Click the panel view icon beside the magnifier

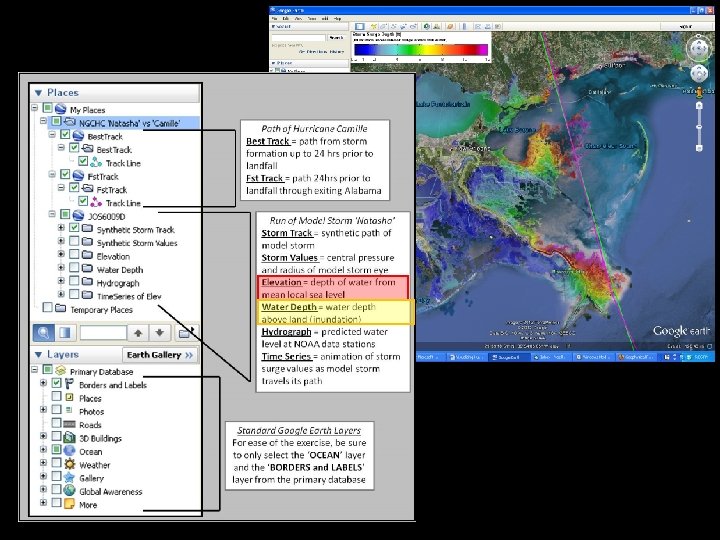[65, 332]
